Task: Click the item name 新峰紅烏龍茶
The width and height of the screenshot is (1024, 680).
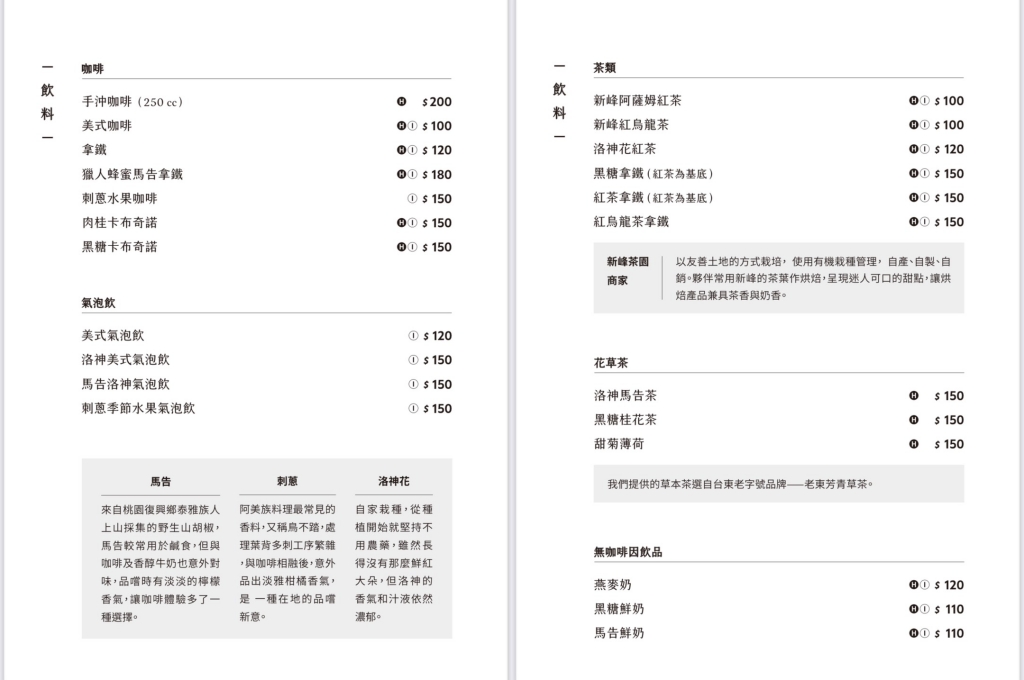Action: pos(632,125)
